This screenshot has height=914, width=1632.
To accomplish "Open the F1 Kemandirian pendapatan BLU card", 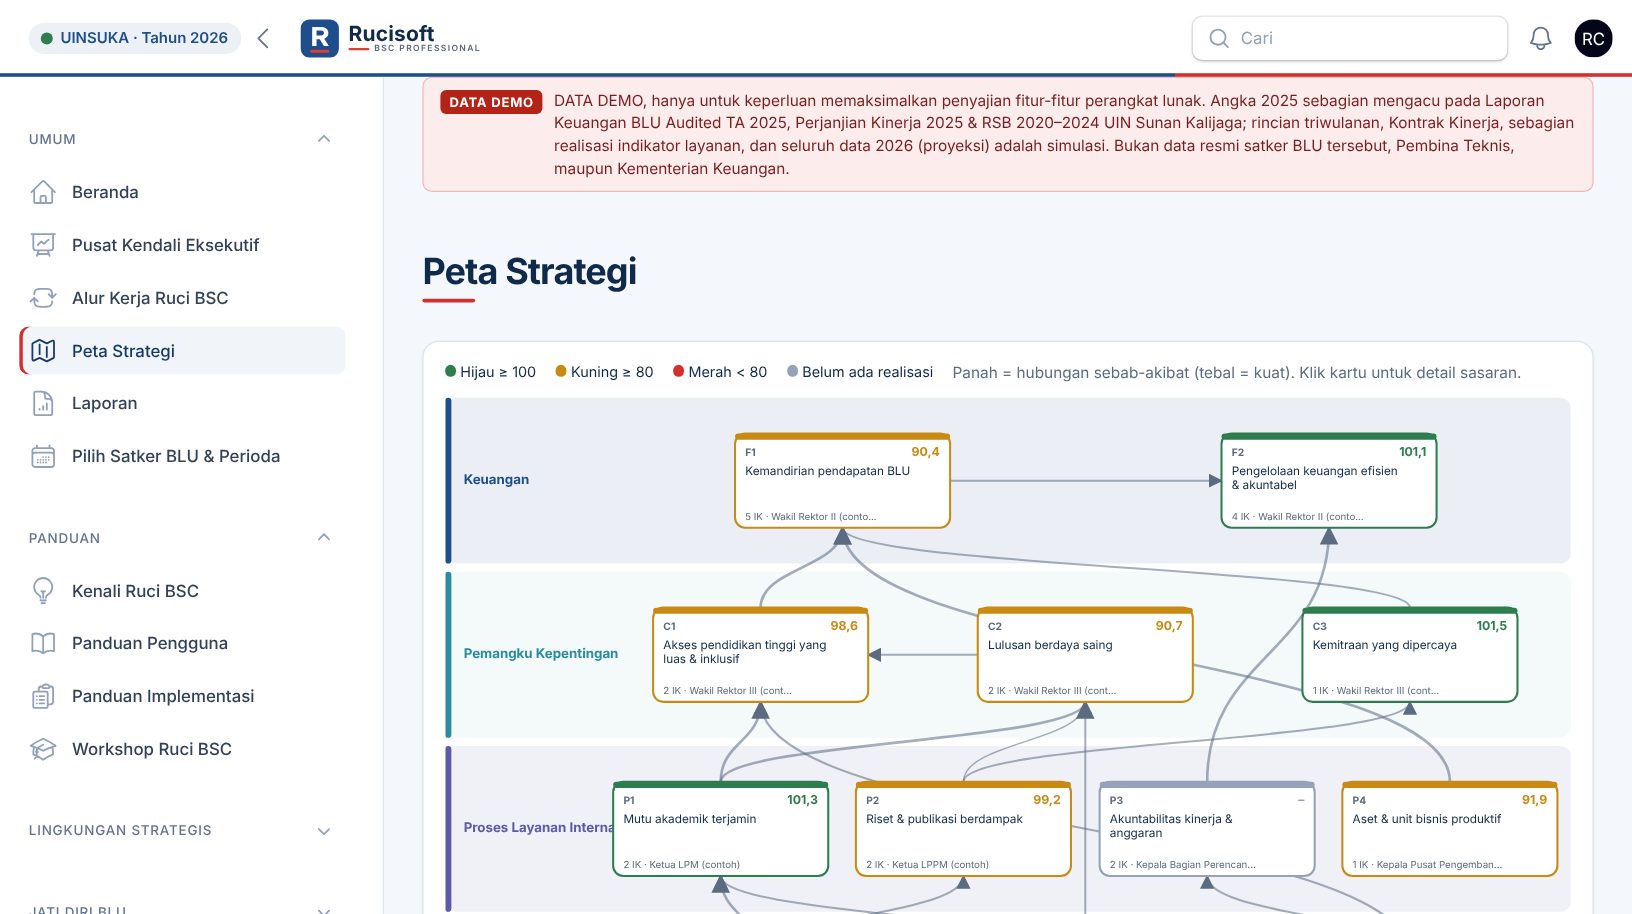I will [x=842, y=481].
